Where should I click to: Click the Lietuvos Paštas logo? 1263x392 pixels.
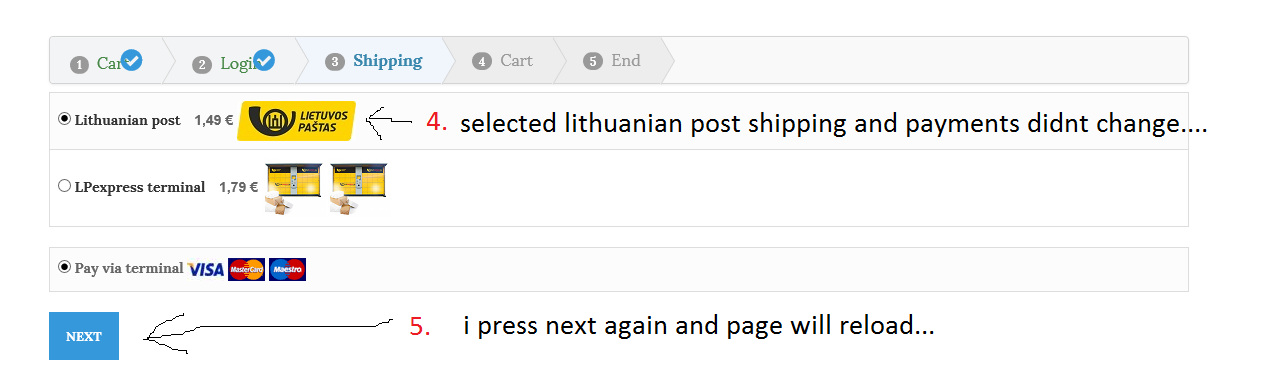(x=296, y=121)
